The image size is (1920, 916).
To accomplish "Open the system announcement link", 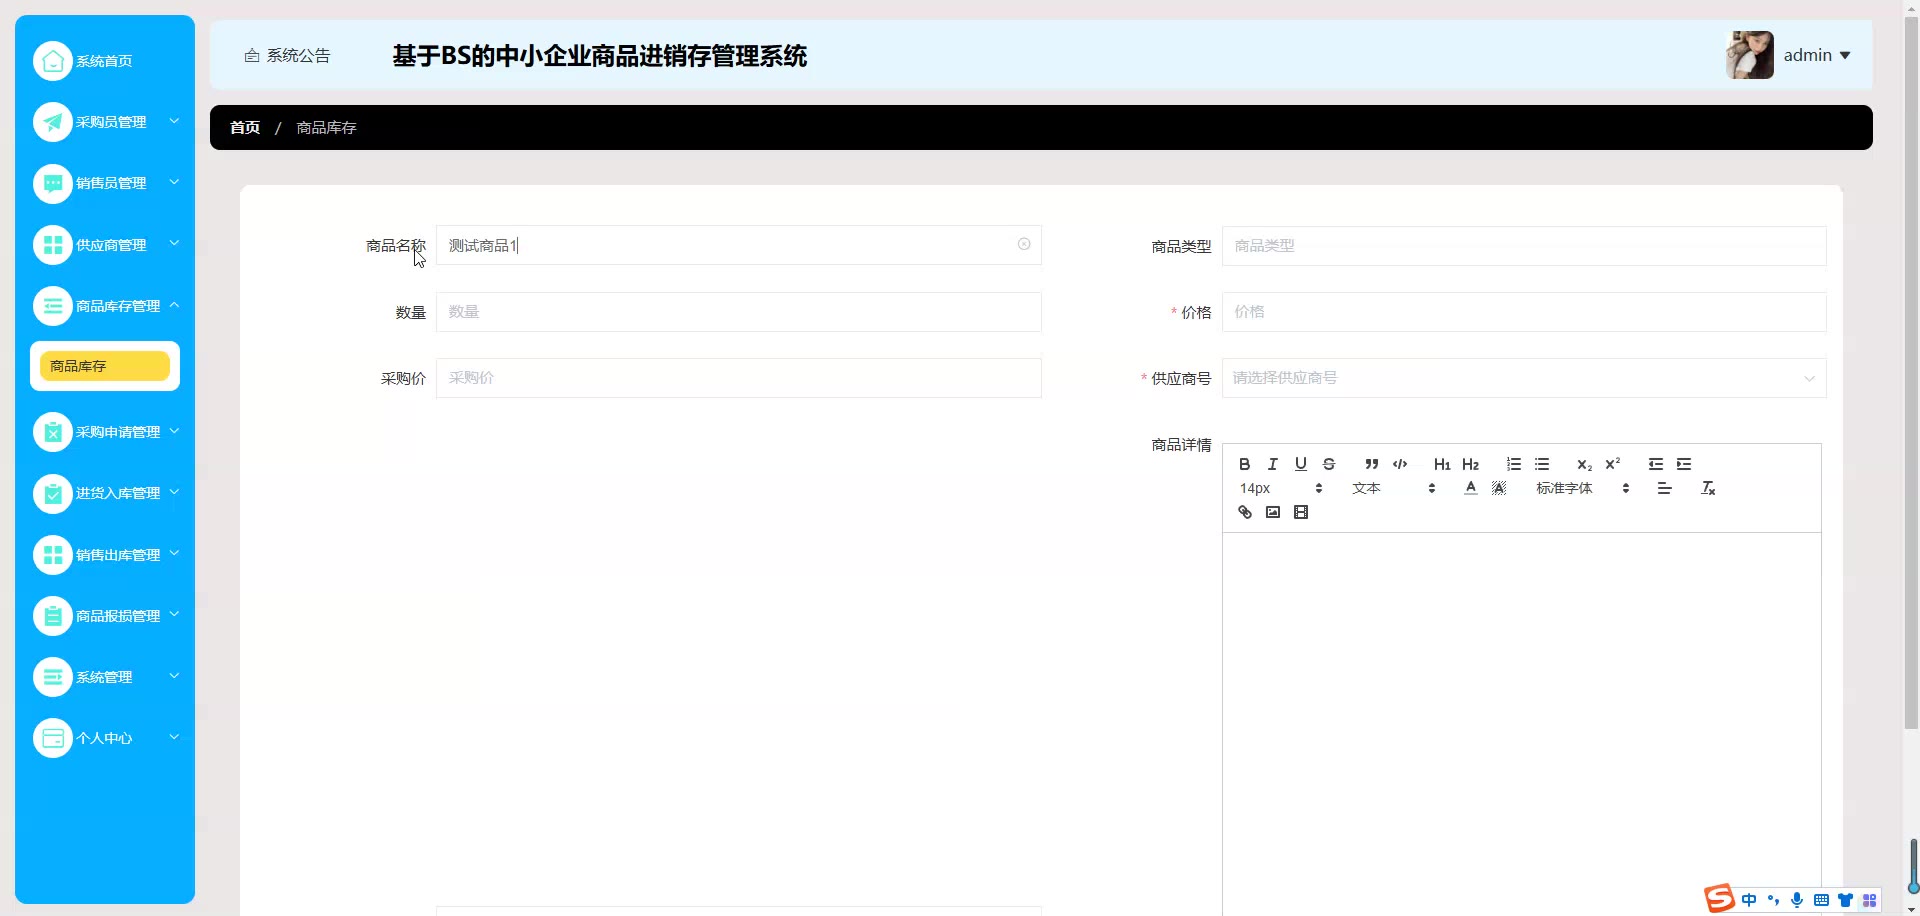I will click(288, 56).
